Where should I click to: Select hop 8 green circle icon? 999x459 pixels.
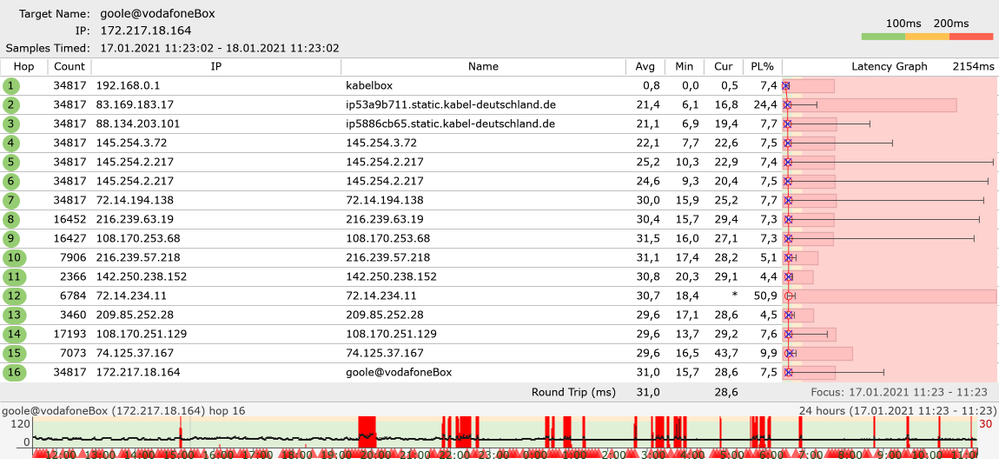click(11, 220)
